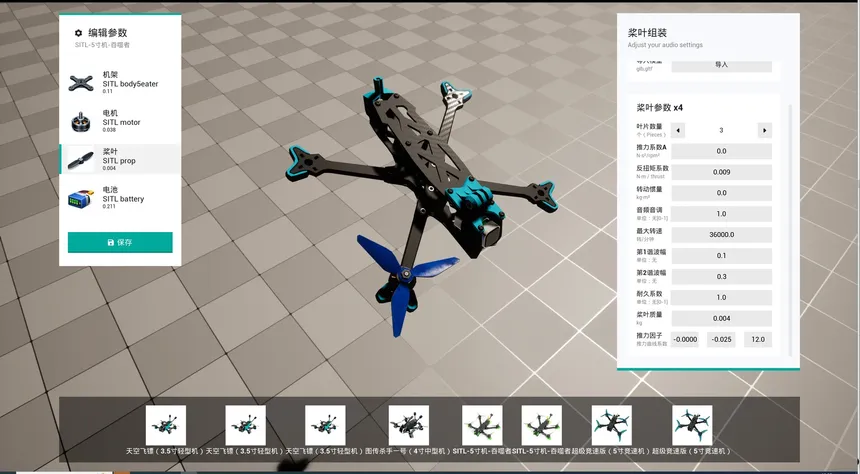Click the 保存 save button
Image resolution: width=860 pixels, height=474 pixels.
click(120, 242)
